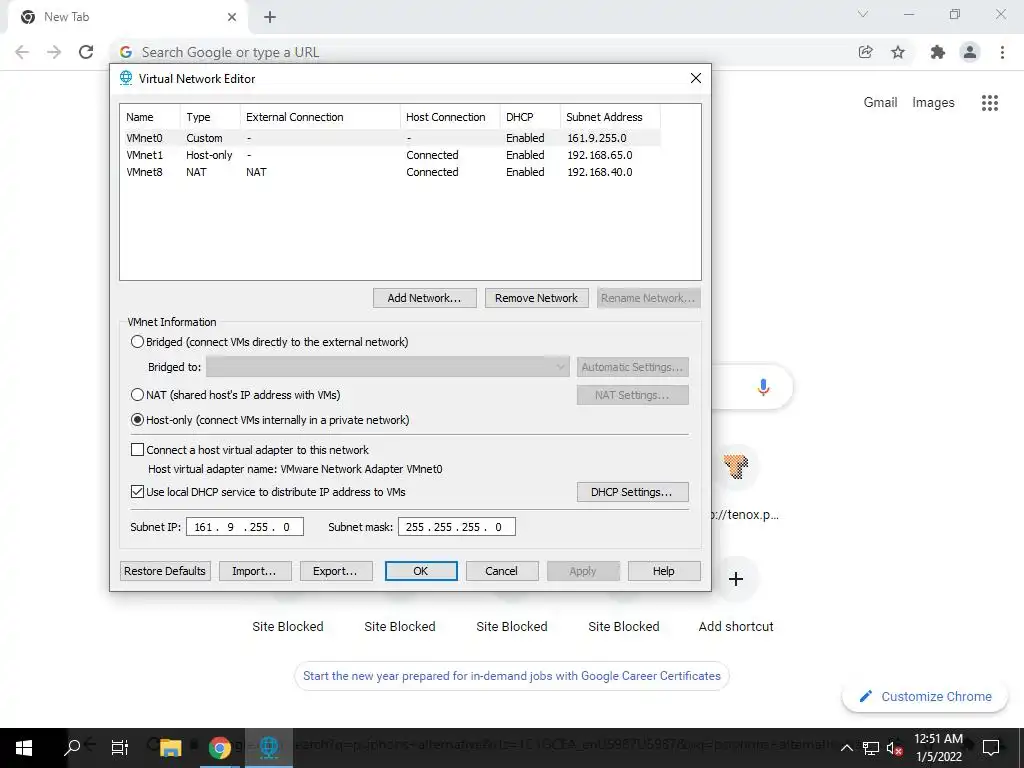Go forward in Chrome

pos(54,52)
